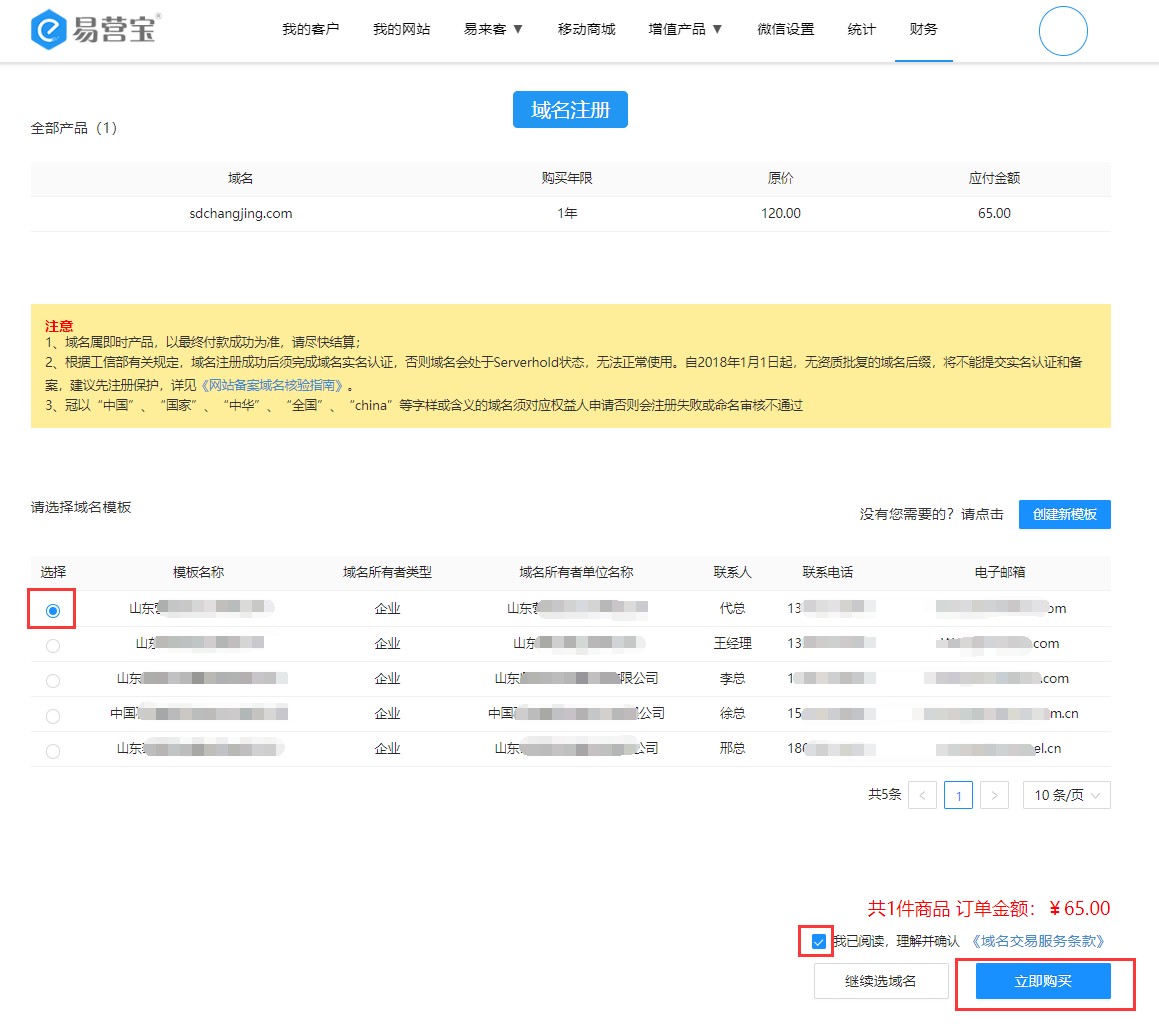The width and height of the screenshot is (1159, 1027).
Task: Select page number 1 in pagination
Action: (958, 795)
